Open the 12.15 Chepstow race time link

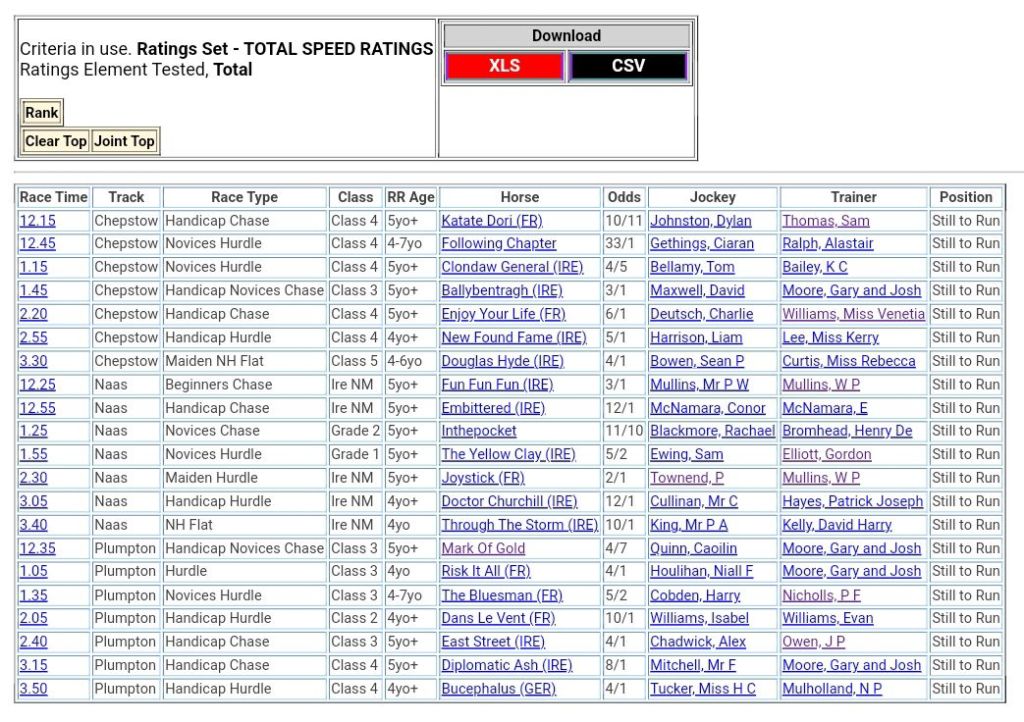[38, 221]
